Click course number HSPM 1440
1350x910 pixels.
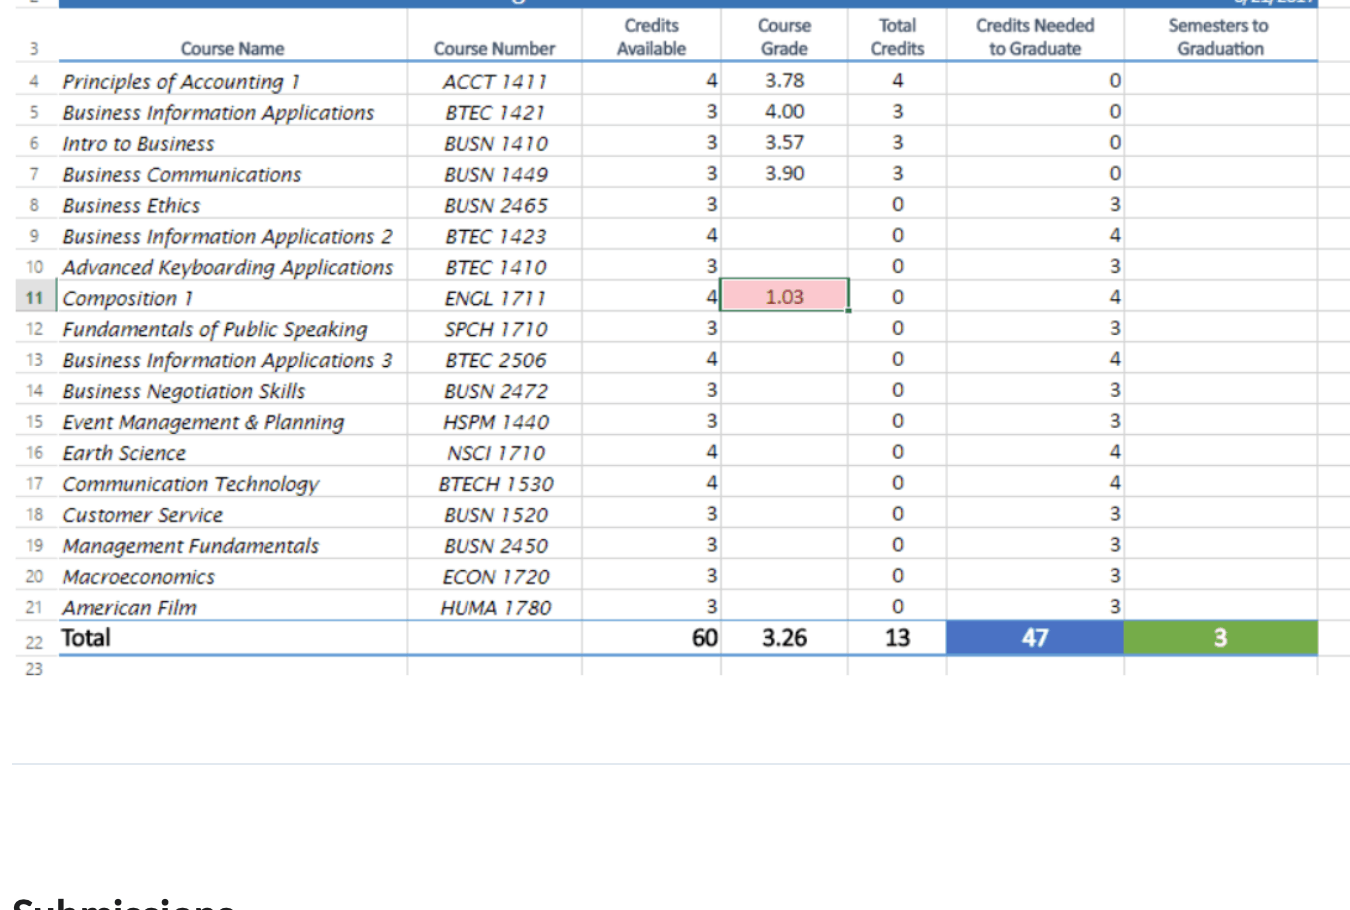(494, 421)
